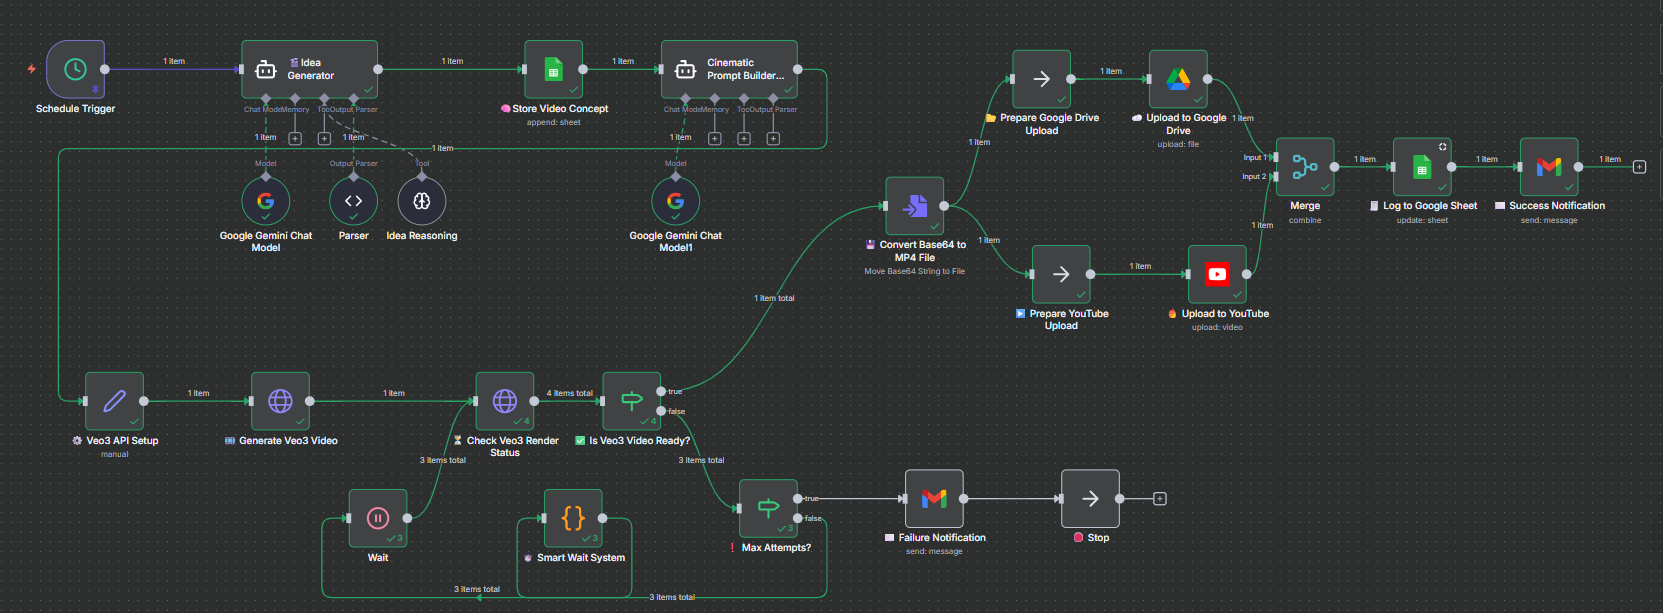
Task: Open the Success Notification Gmail node
Action: click(1549, 167)
